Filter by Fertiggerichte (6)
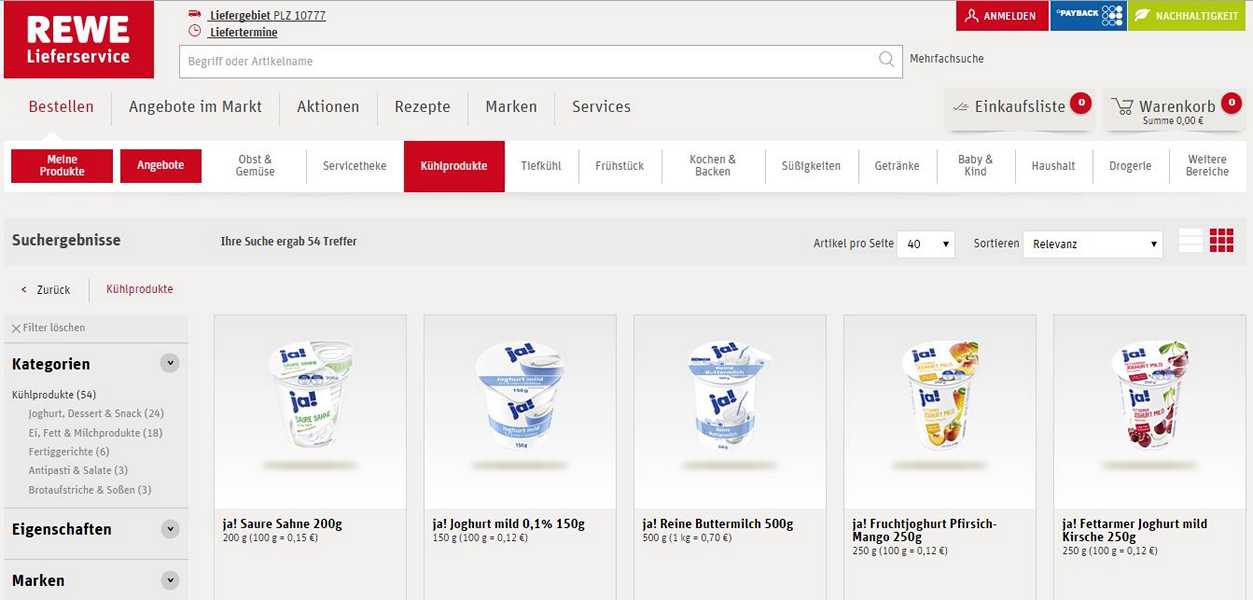This screenshot has height=600, width=1253. click(69, 452)
